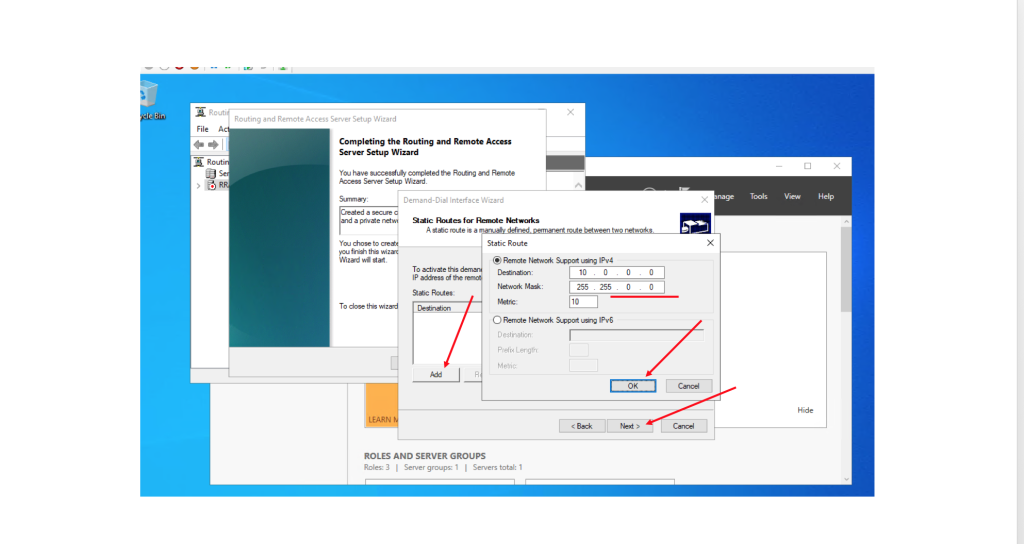The width and height of the screenshot is (1024, 544).
Task: Select the server status icon in tree
Action: tap(211, 173)
